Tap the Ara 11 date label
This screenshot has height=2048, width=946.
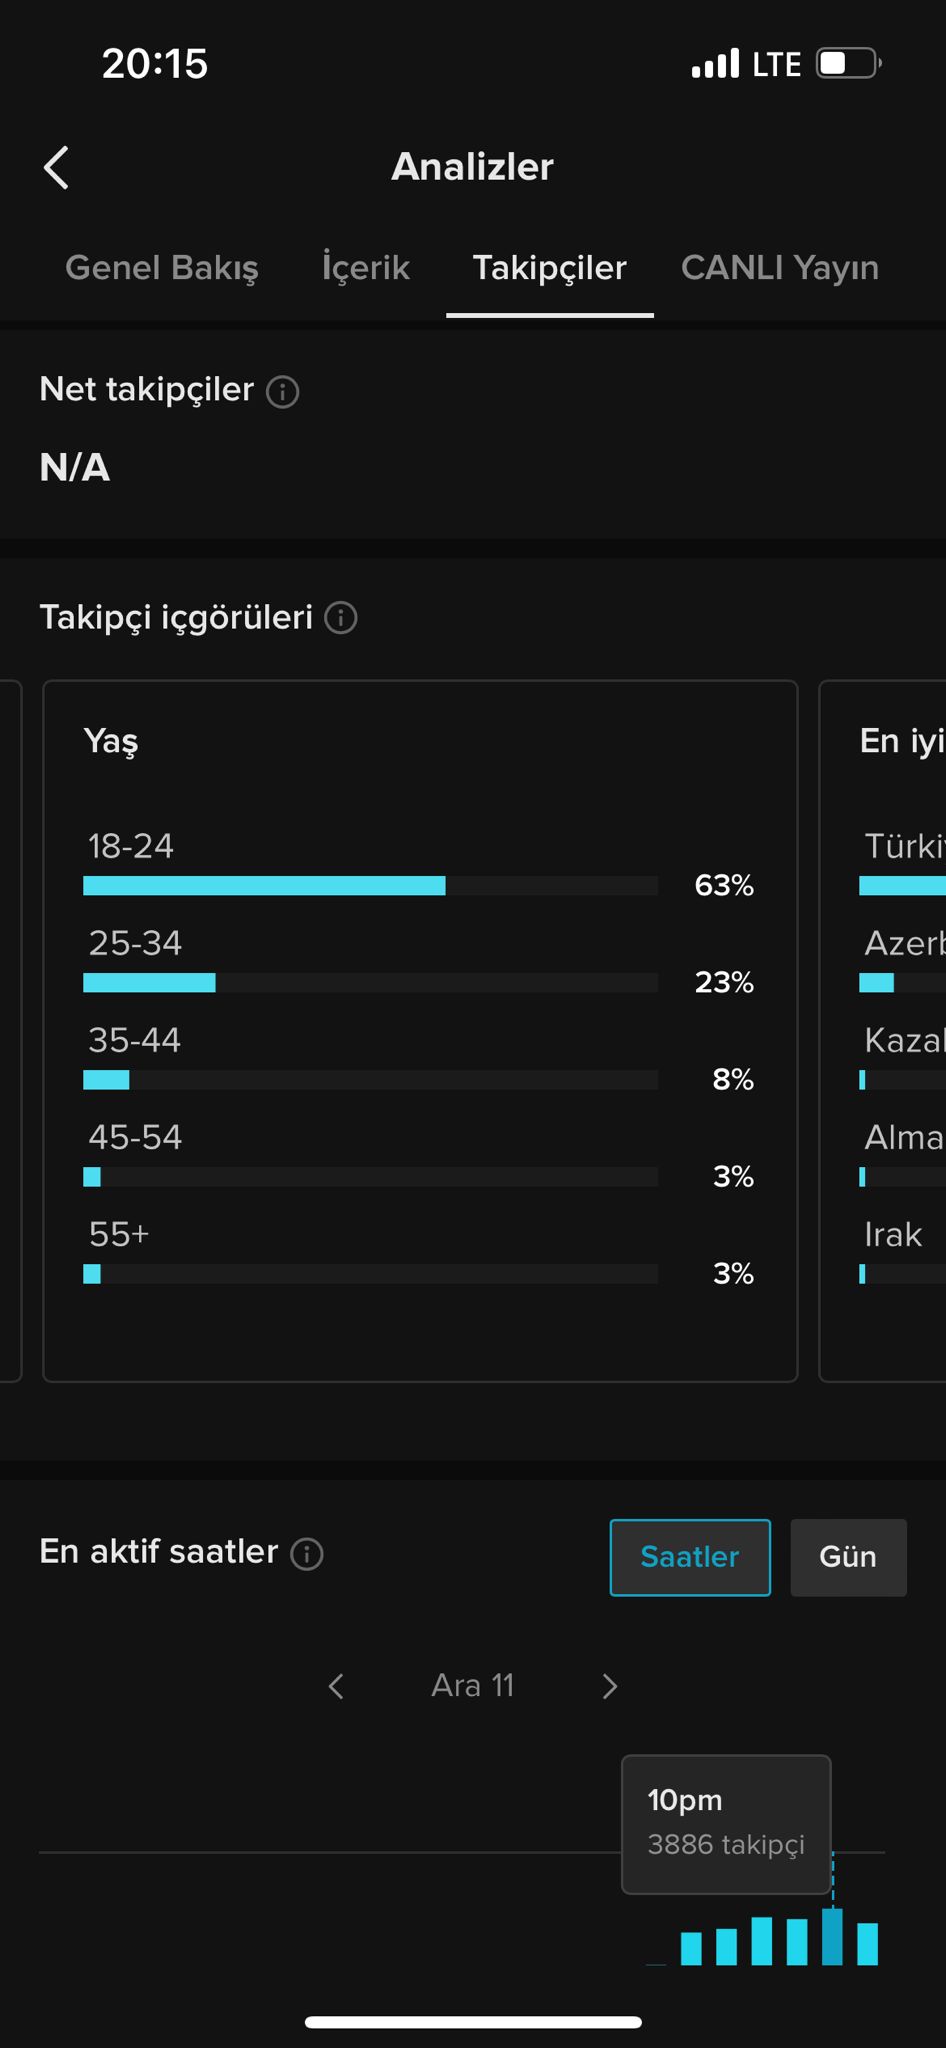[473, 1686]
